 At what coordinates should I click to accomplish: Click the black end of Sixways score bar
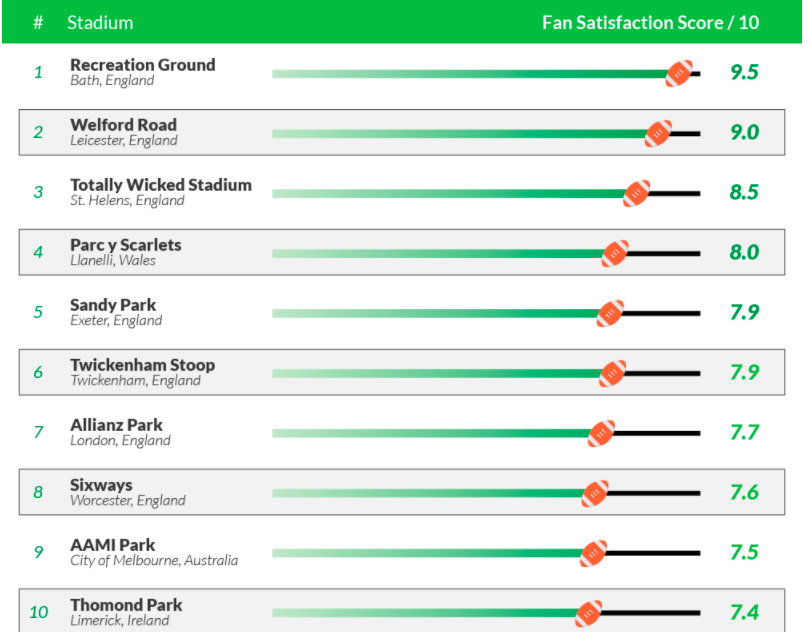tap(654, 493)
